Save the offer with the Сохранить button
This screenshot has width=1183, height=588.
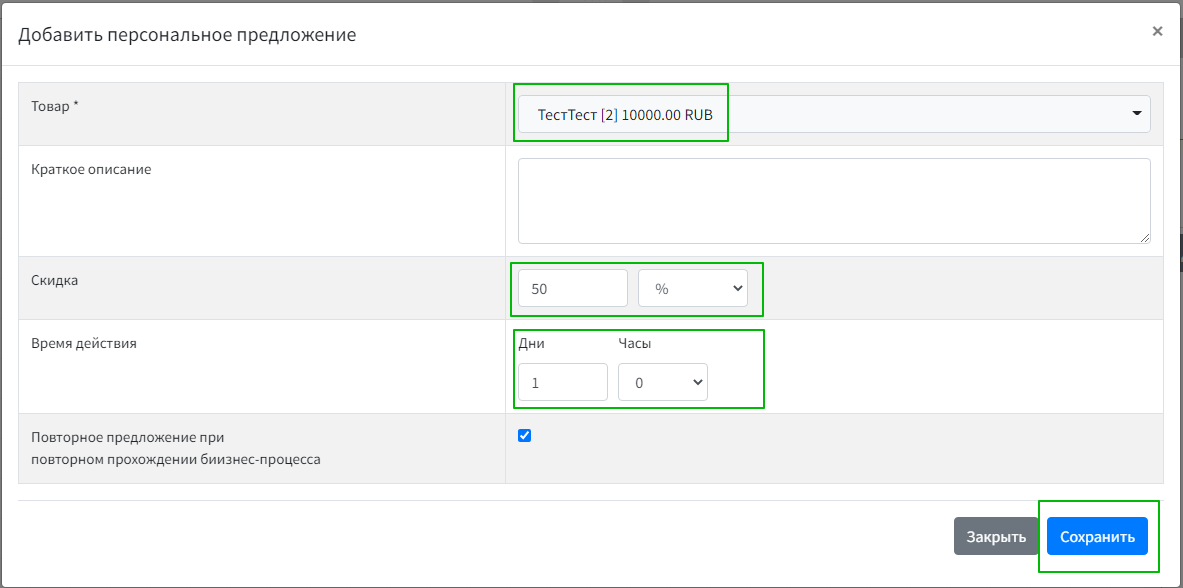click(1097, 536)
